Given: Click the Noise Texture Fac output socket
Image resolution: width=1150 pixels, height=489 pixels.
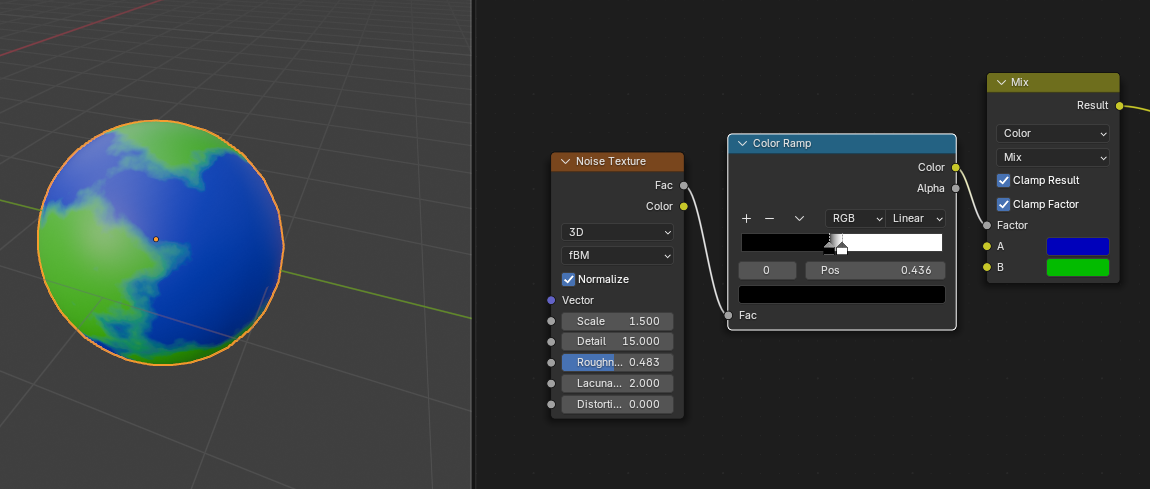Looking at the screenshot, I should 683,185.
